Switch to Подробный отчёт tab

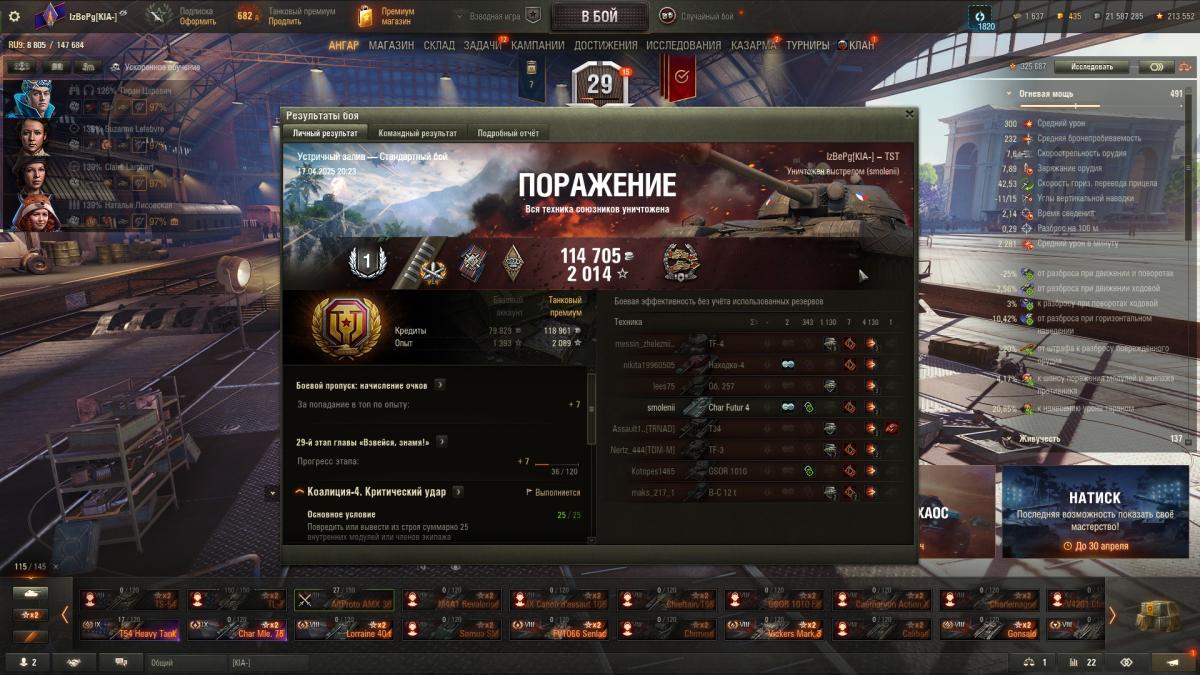click(x=508, y=133)
